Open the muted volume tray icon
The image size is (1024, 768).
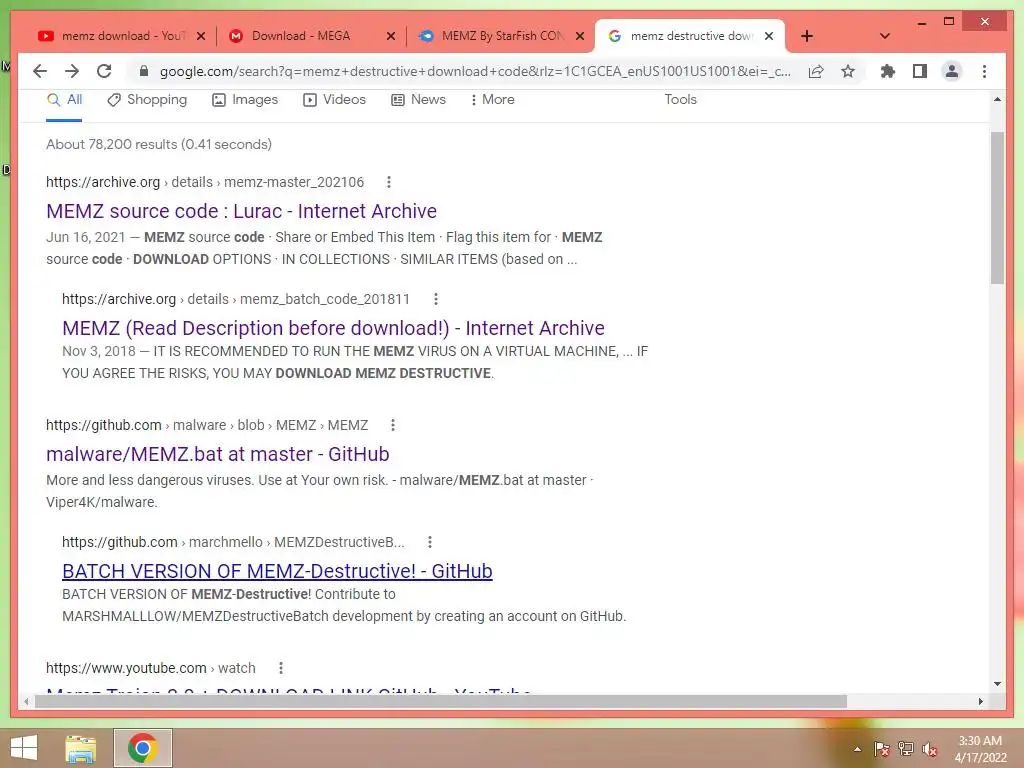(929, 749)
